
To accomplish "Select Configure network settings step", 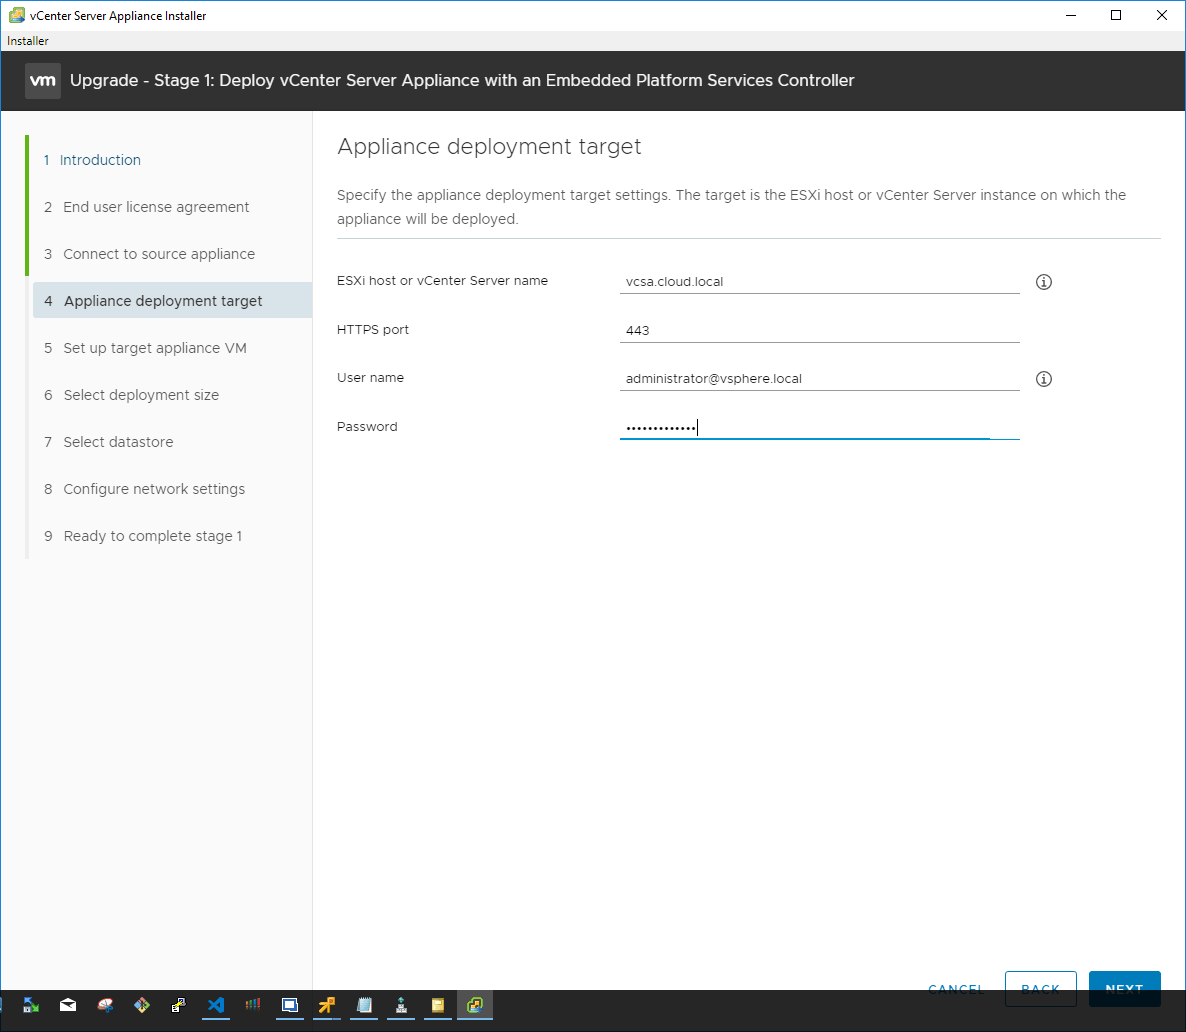I will click(144, 489).
